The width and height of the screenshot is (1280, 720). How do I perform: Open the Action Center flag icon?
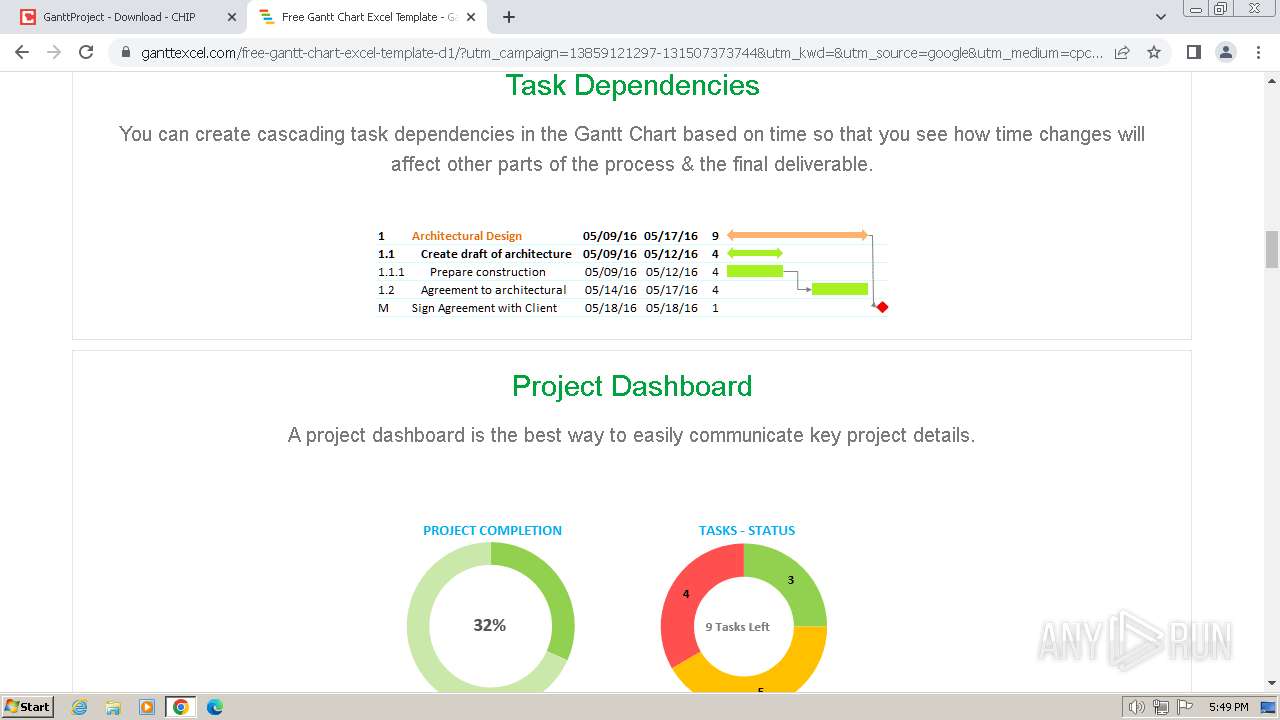tap(1184, 707)
